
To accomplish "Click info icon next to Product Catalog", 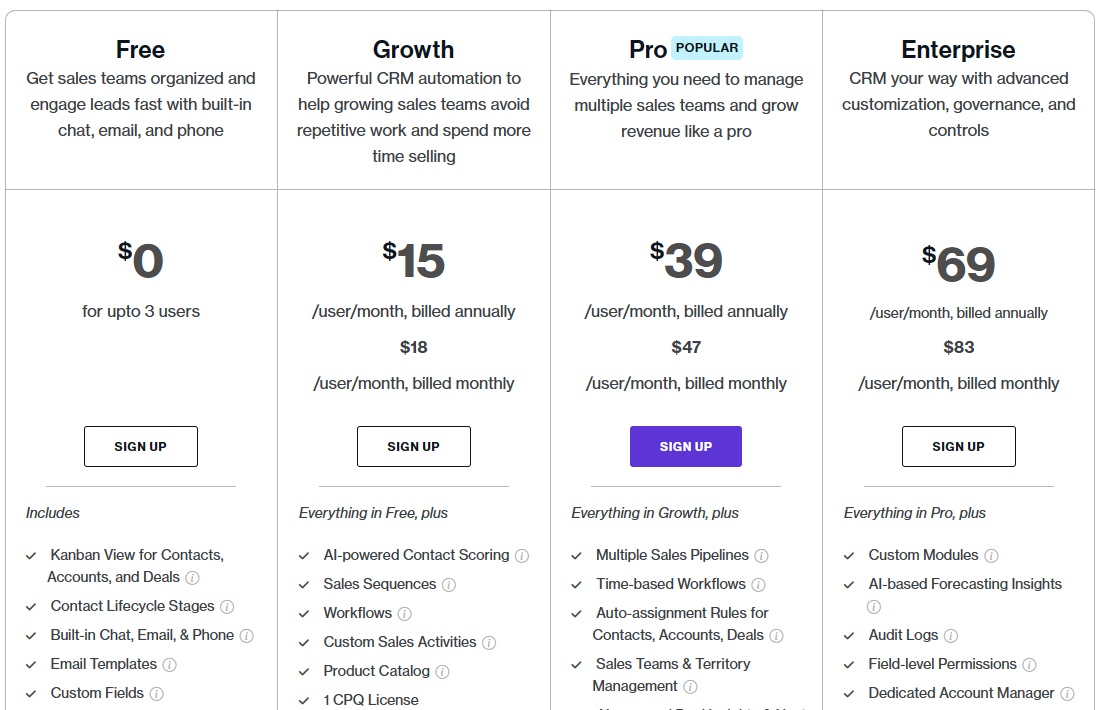I will pos(442,672).
